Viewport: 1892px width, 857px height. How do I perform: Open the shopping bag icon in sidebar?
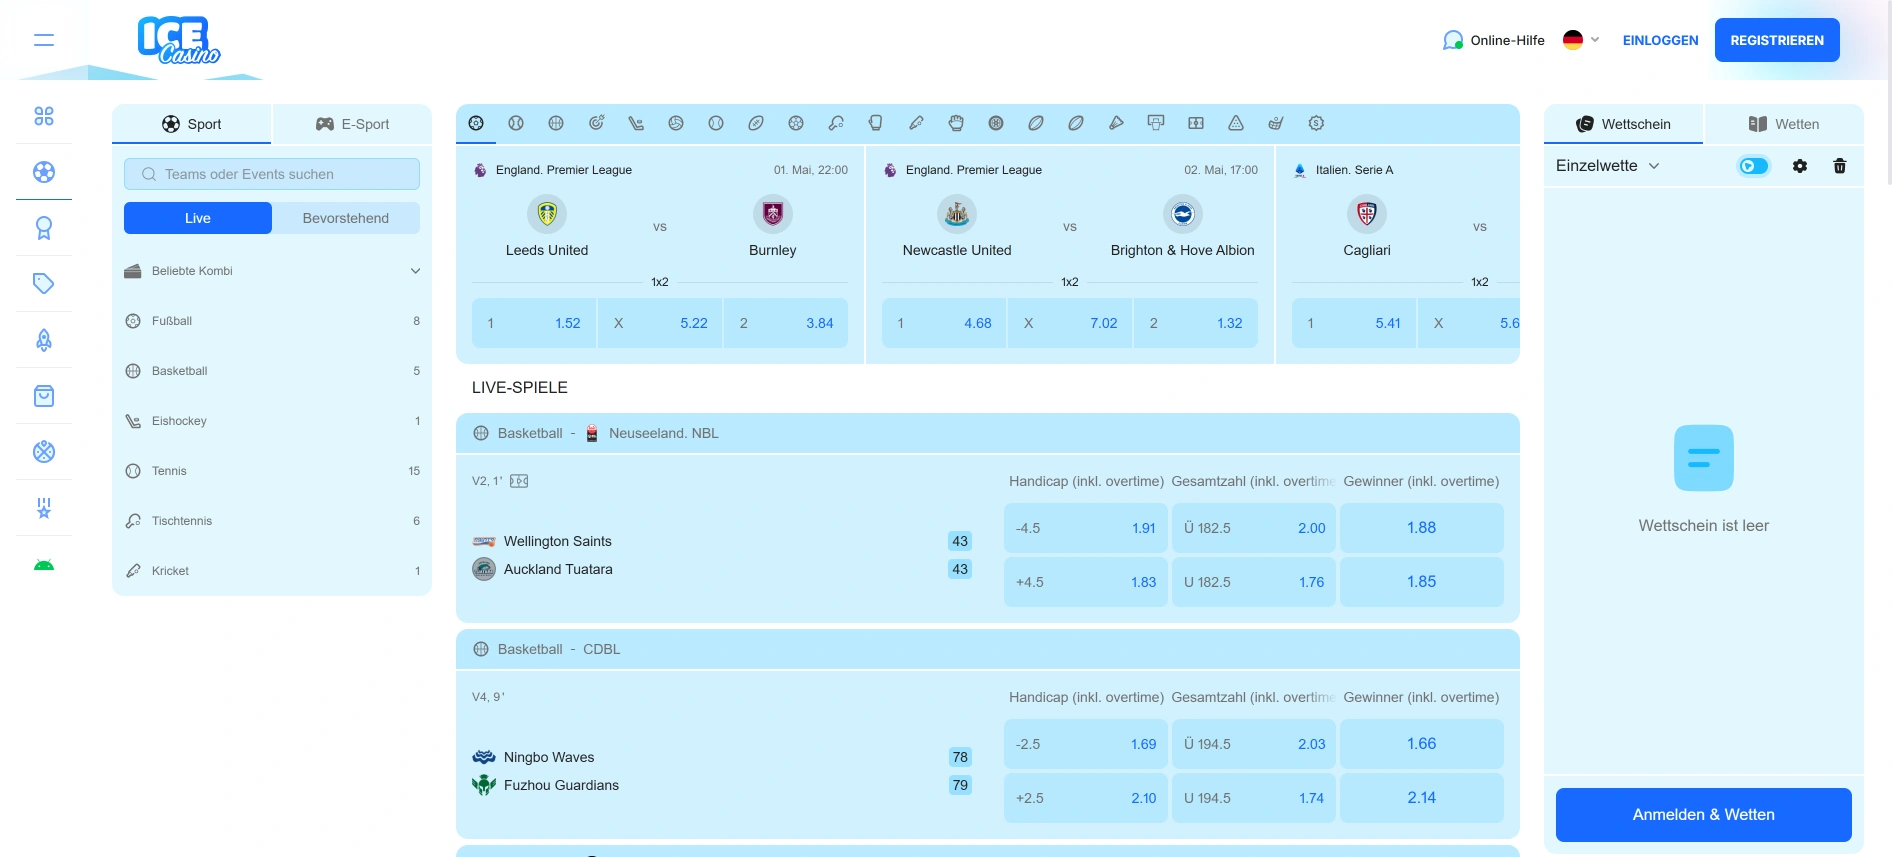click(x=44, y=396)
